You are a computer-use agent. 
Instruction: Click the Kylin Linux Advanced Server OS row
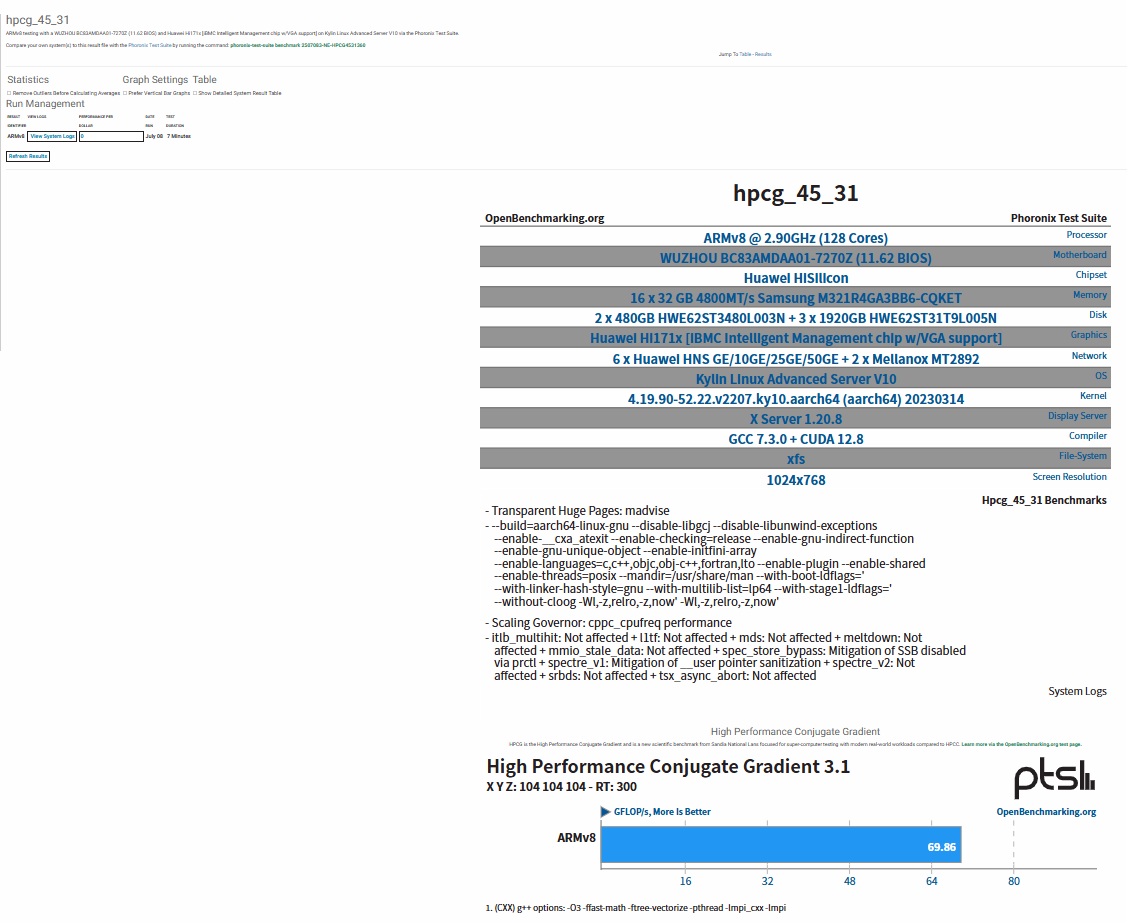(795, 379)
